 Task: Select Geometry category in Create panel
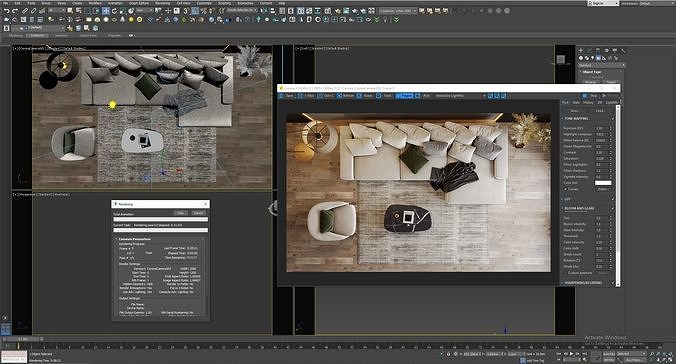[x=581, y=58]
